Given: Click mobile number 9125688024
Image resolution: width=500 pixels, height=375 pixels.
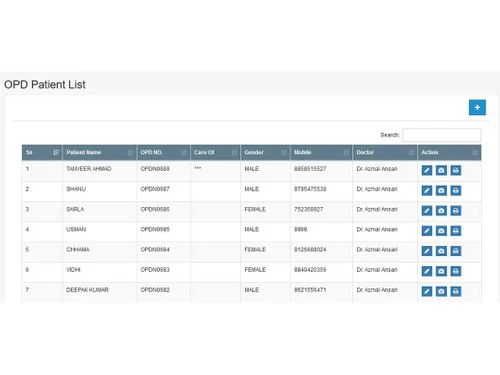Looking at the screenshot, I should (310, 249).
